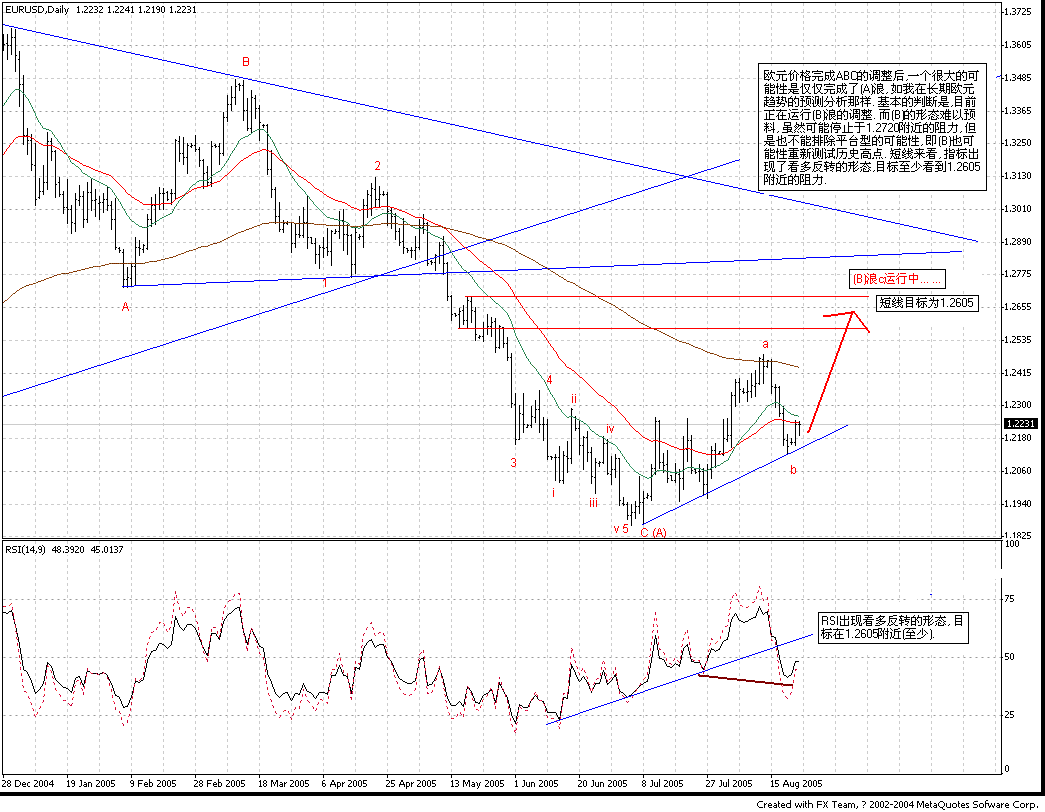
Task: Select the red wave label '2'
Action: pos(377,166)
